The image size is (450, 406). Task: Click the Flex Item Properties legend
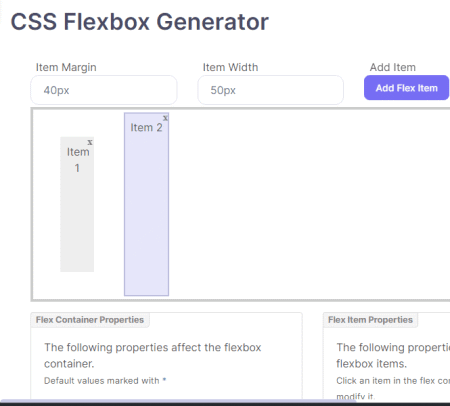coord(370,320)
